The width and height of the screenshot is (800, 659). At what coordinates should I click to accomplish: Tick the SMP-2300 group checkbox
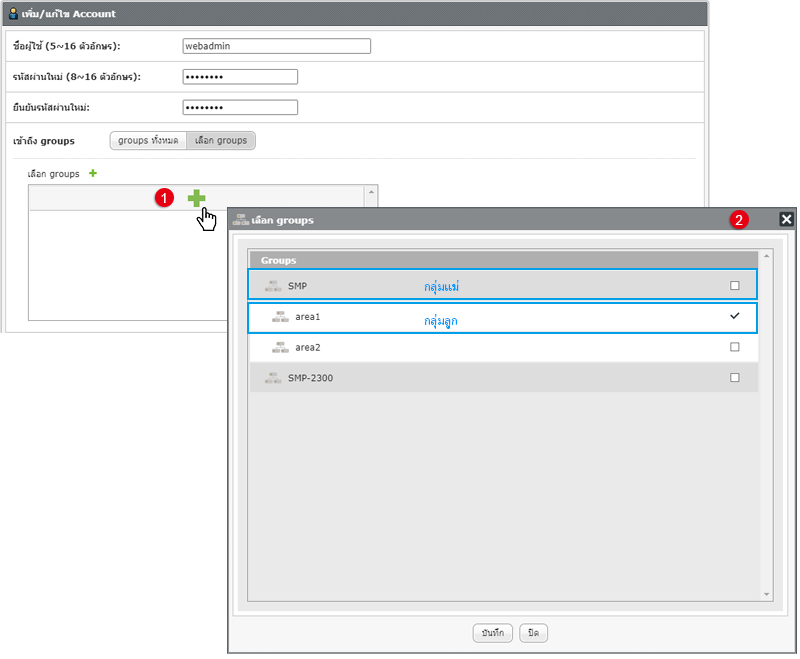tap(735, 377)
